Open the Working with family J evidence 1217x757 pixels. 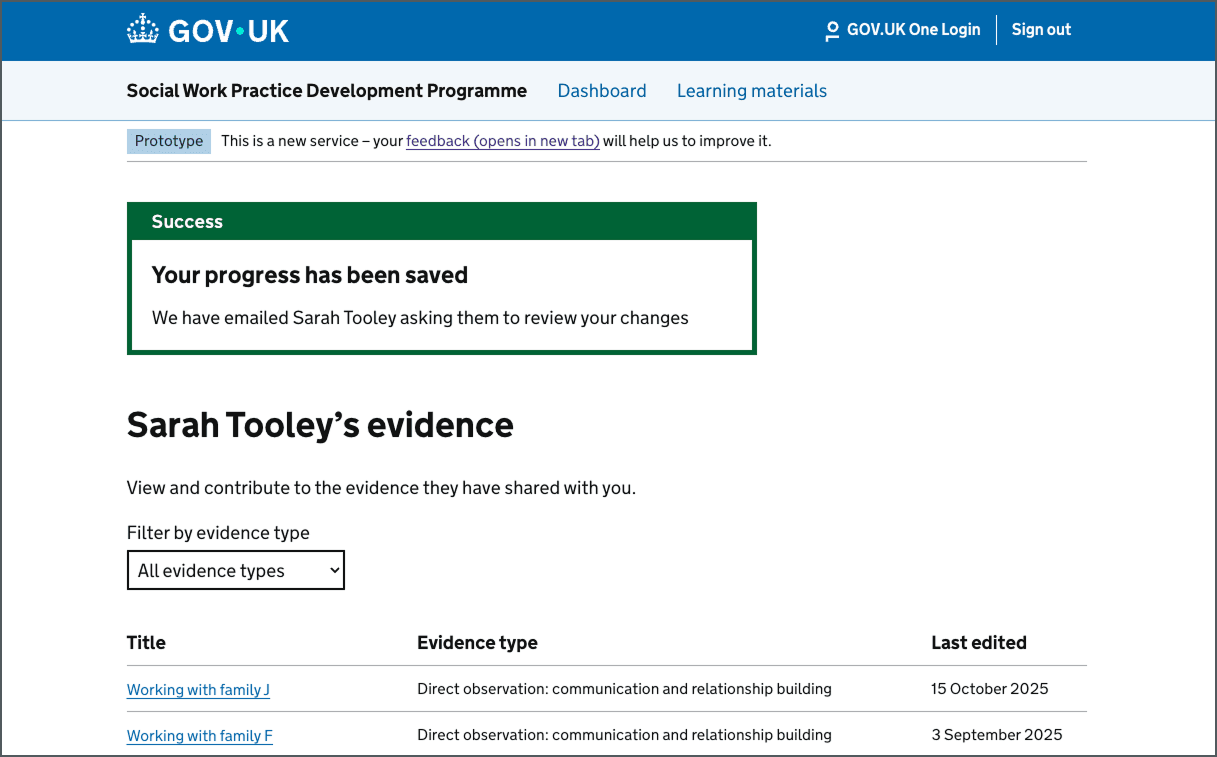point(198,689)
